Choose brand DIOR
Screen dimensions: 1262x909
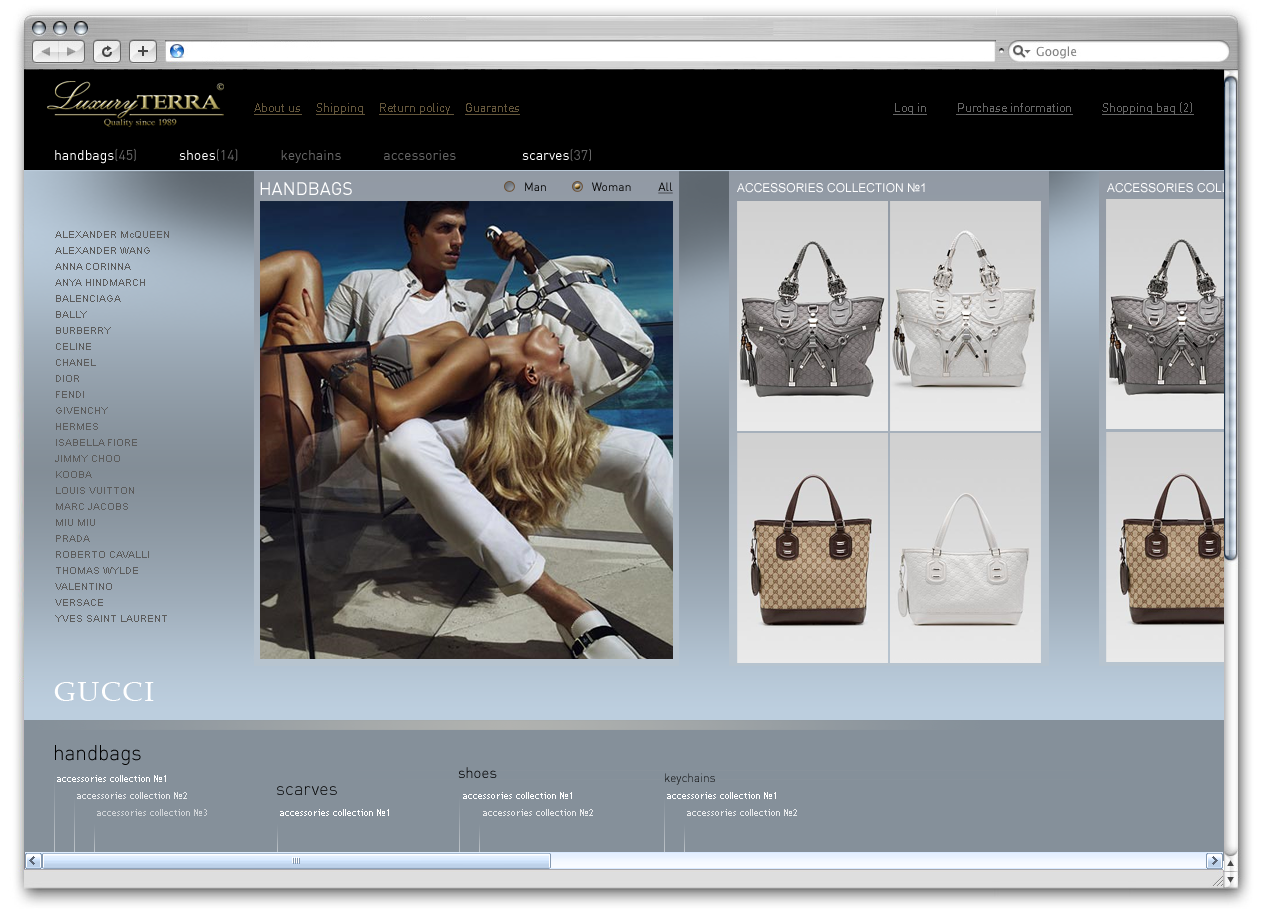(x=67, y=378)
